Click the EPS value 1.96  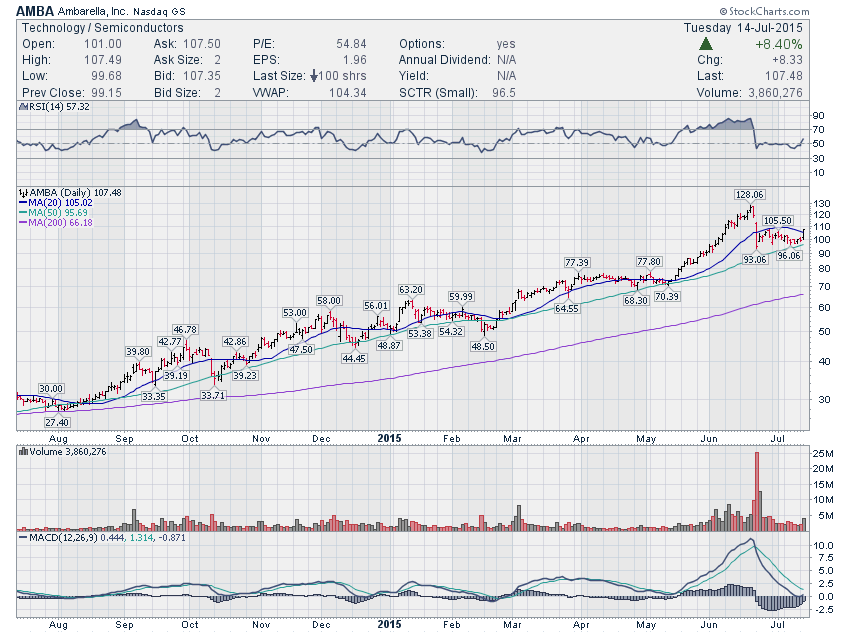pyautogui.click(x=355, y=60)
